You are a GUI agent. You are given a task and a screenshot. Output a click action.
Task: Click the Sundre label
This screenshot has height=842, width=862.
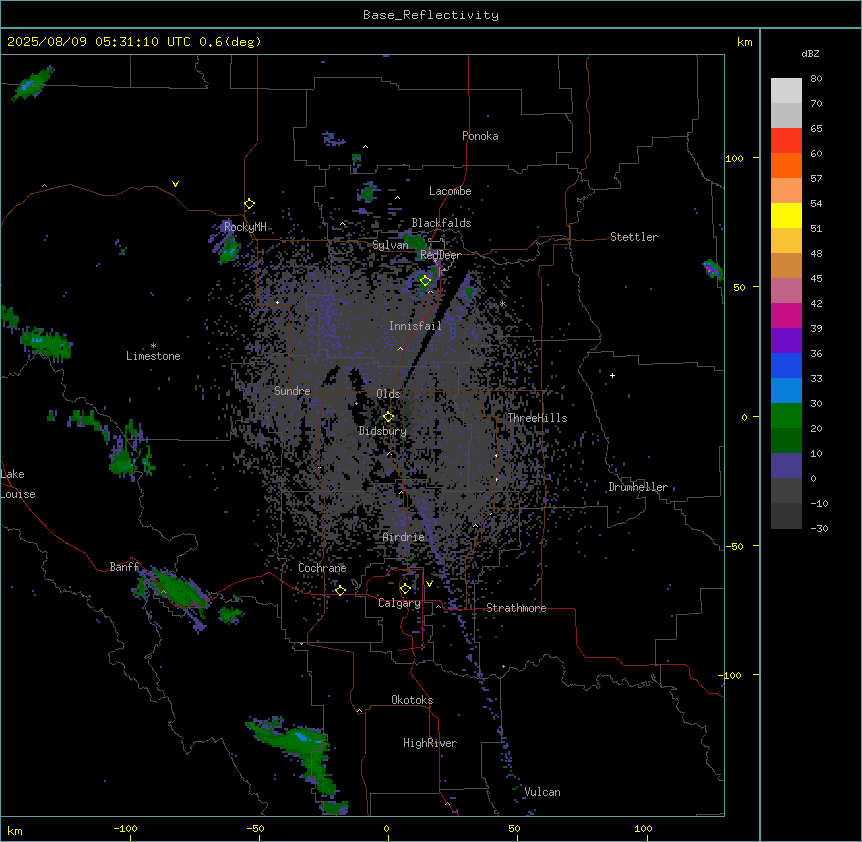(292, 391)
